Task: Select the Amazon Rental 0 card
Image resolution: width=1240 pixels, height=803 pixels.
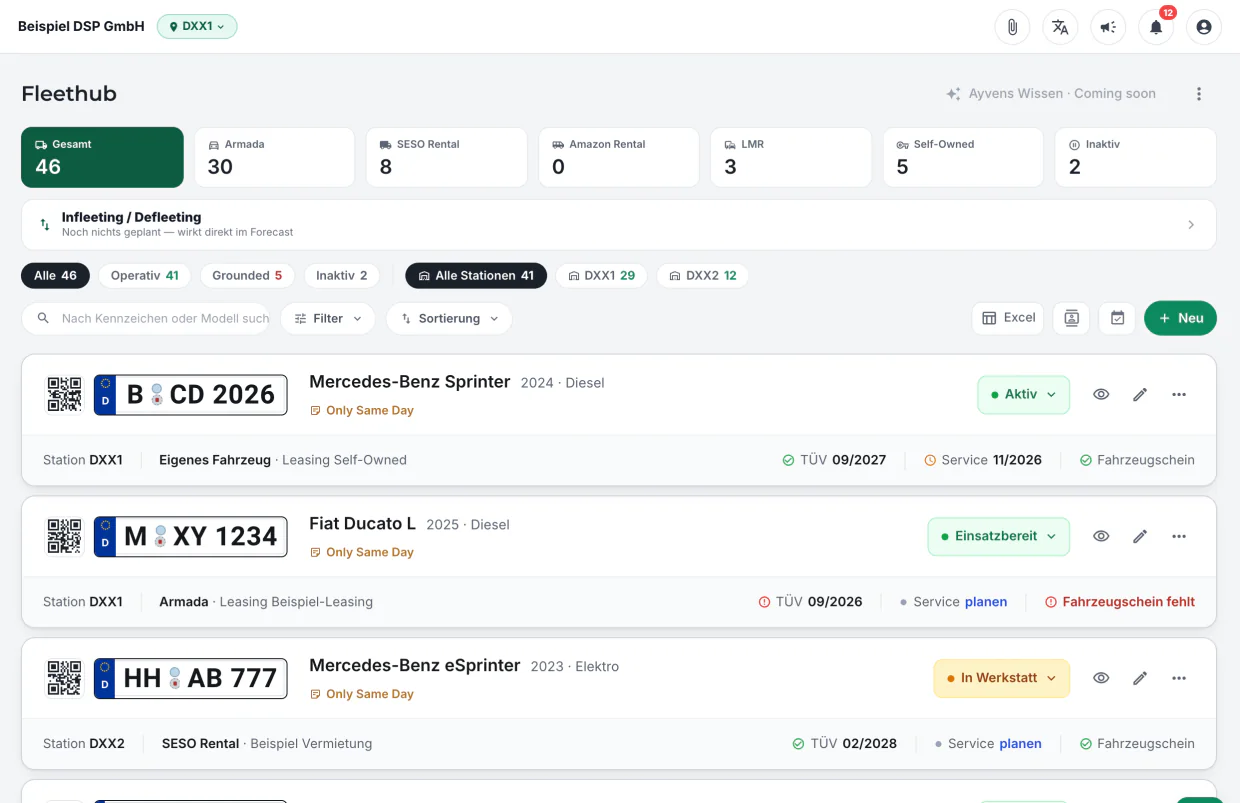Action: [x=618, y=157]
